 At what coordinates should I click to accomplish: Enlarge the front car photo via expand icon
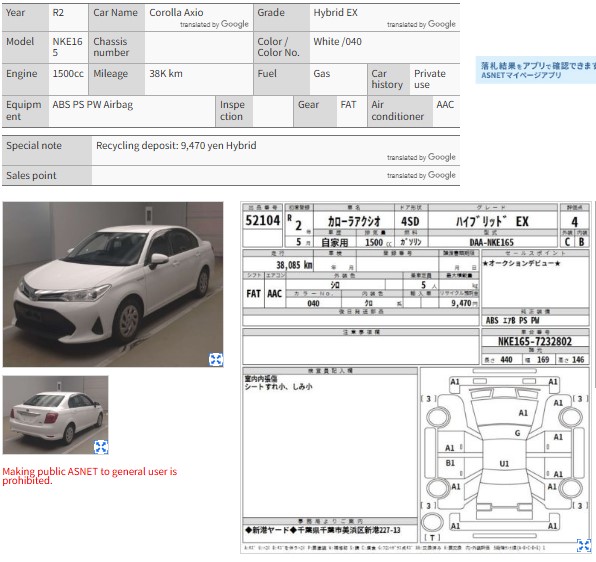click(216, 359)
